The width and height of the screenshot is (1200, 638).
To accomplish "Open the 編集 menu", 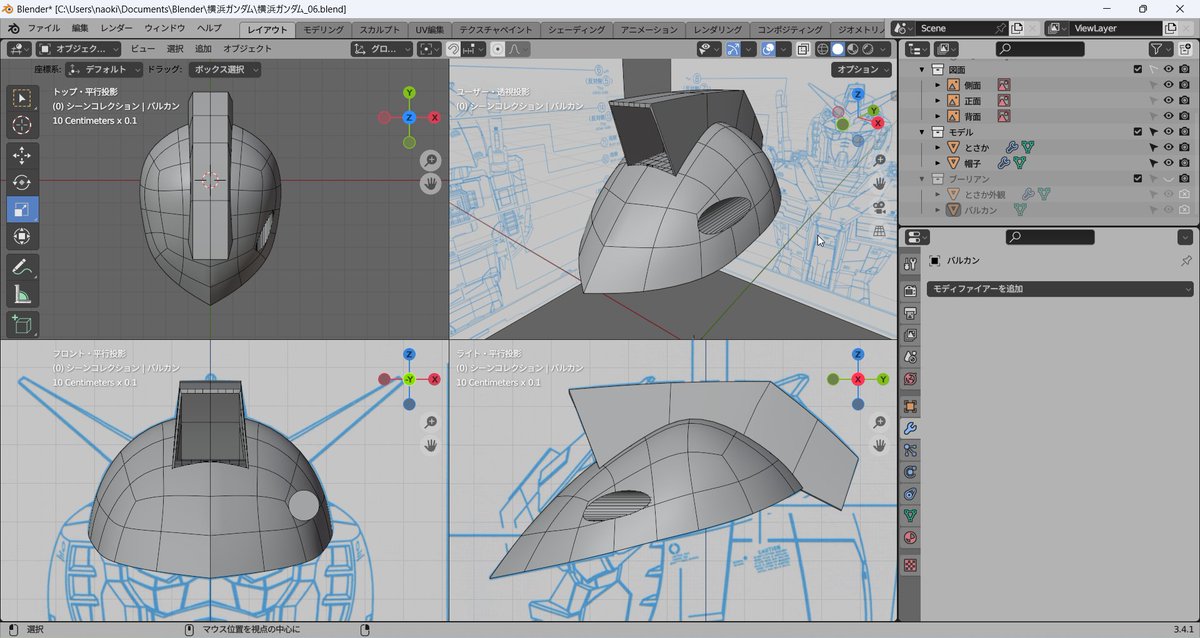I will coord(80,28).
